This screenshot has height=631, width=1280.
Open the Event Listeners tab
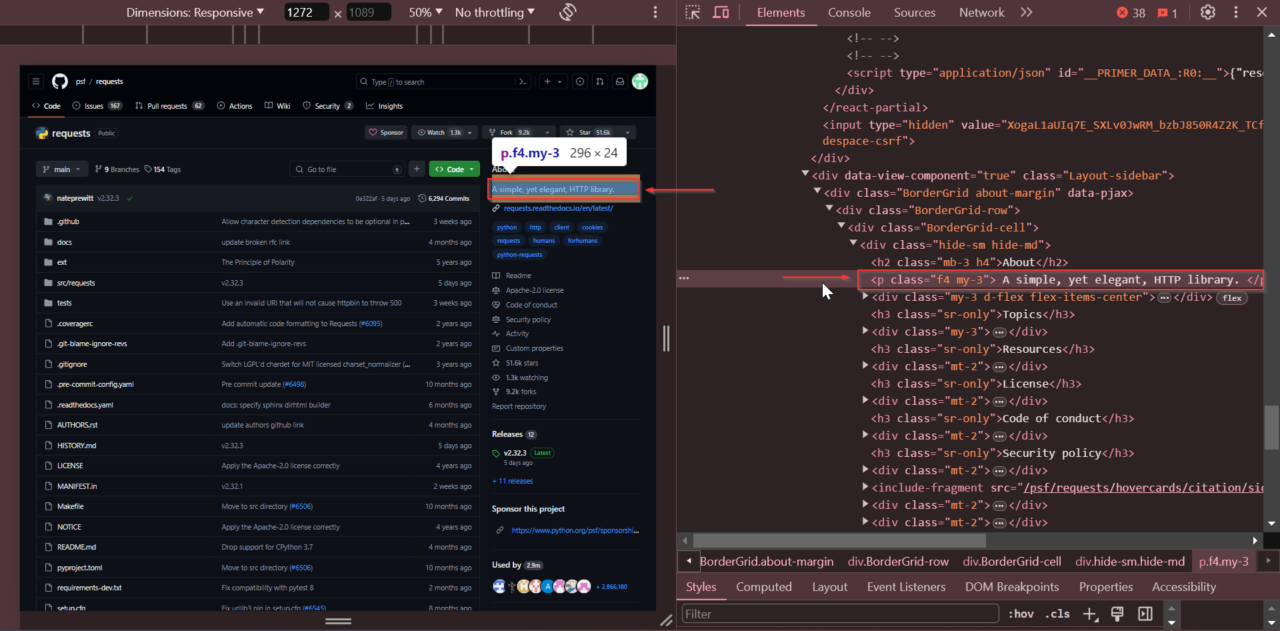[x=907, y=587]
